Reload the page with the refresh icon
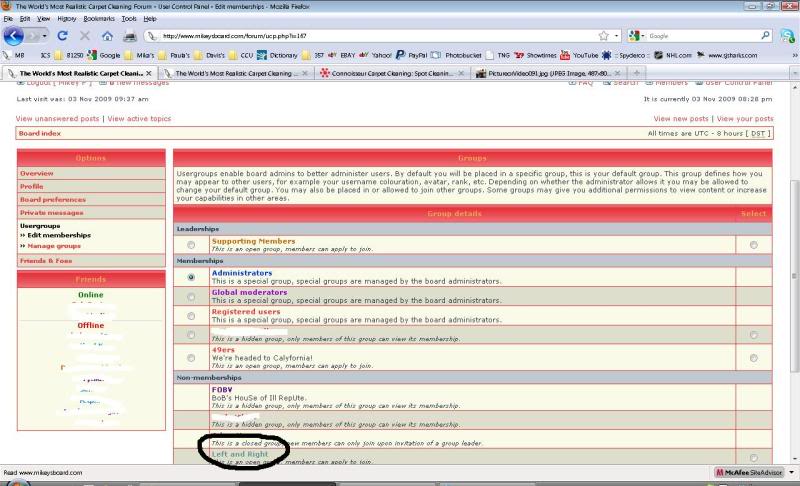800x486 pixels. [x=62, y=36]
